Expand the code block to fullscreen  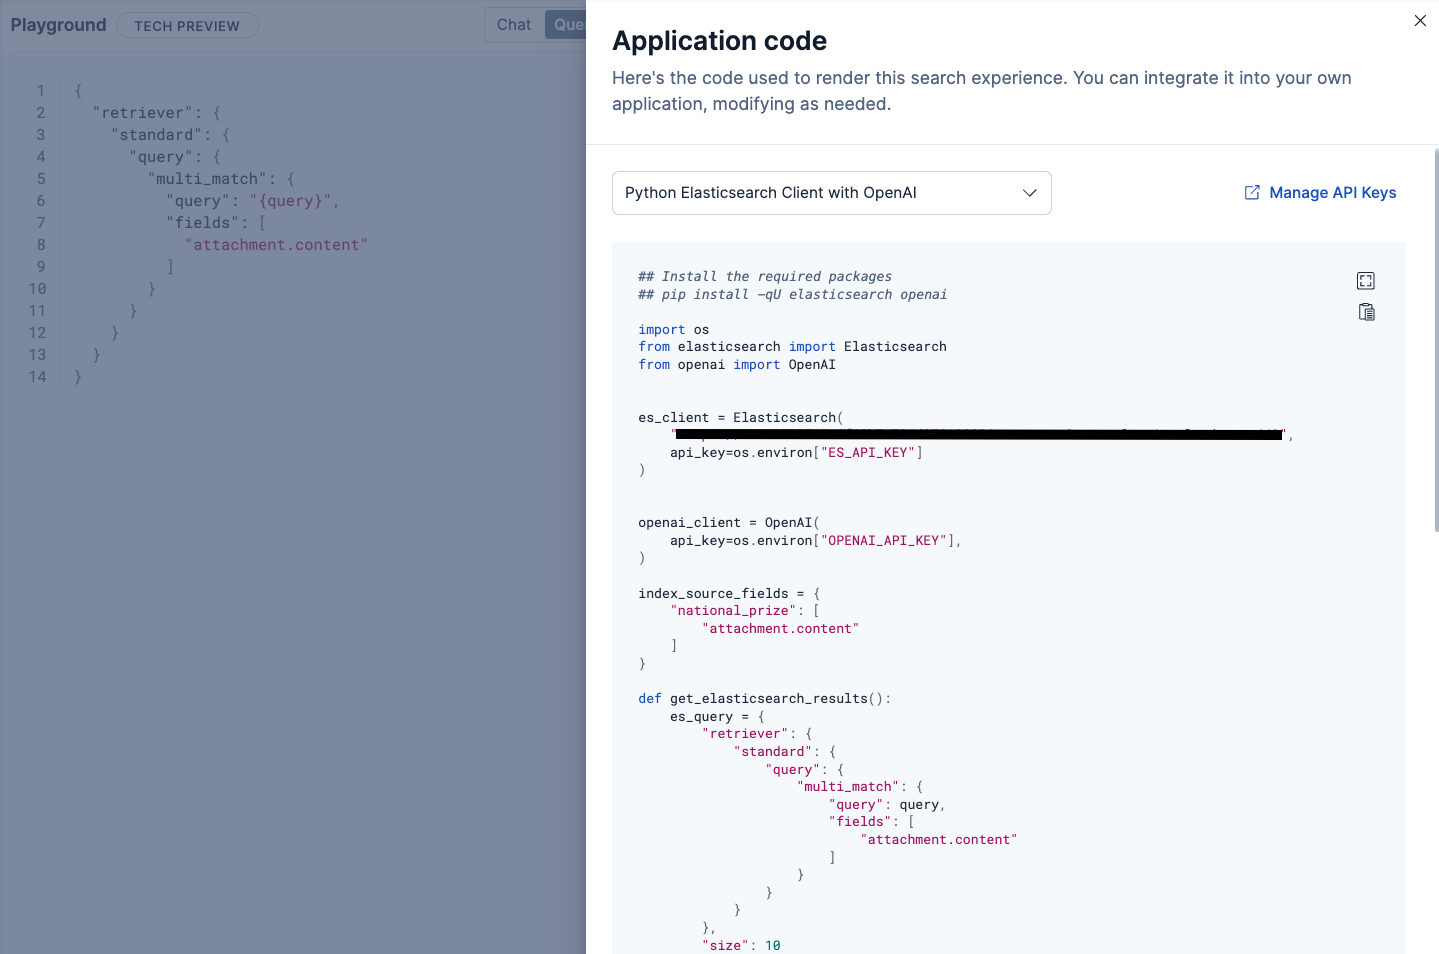point(1366,281)
